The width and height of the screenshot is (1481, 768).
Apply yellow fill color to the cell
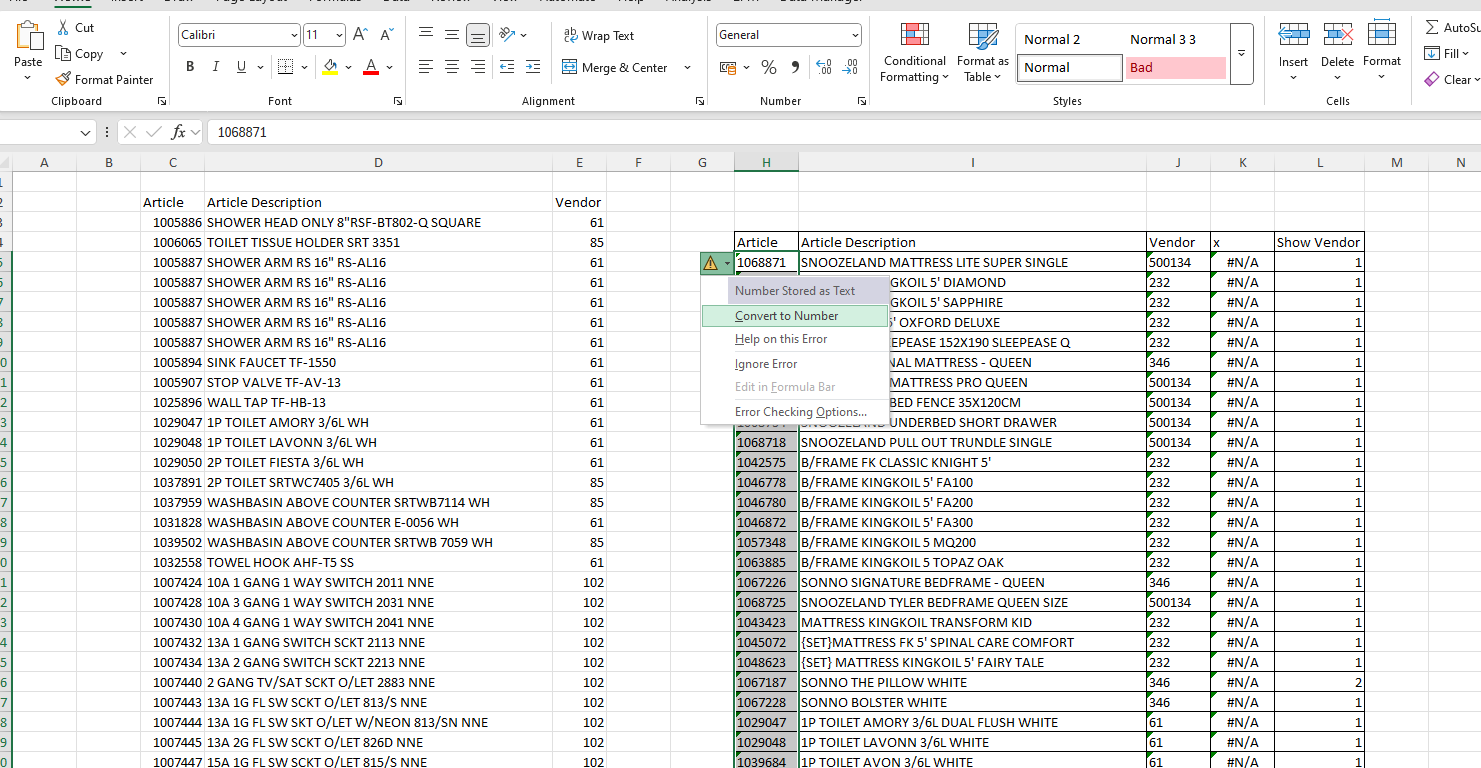(330, 67)
